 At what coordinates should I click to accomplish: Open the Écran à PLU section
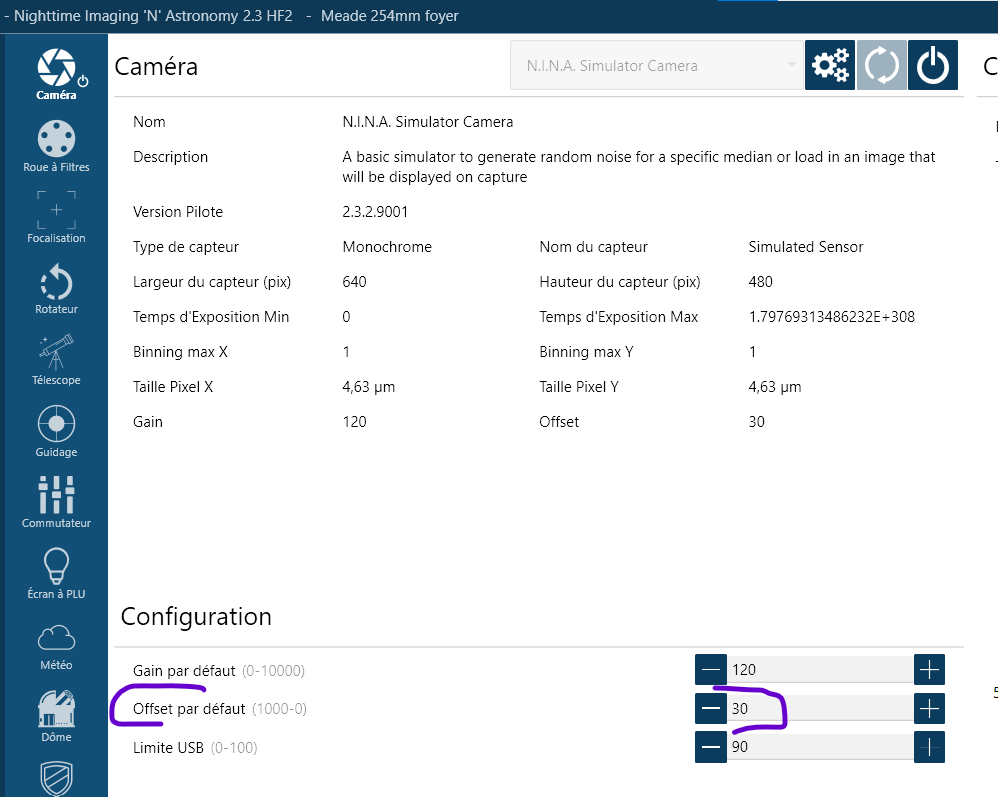coord(56,572)
